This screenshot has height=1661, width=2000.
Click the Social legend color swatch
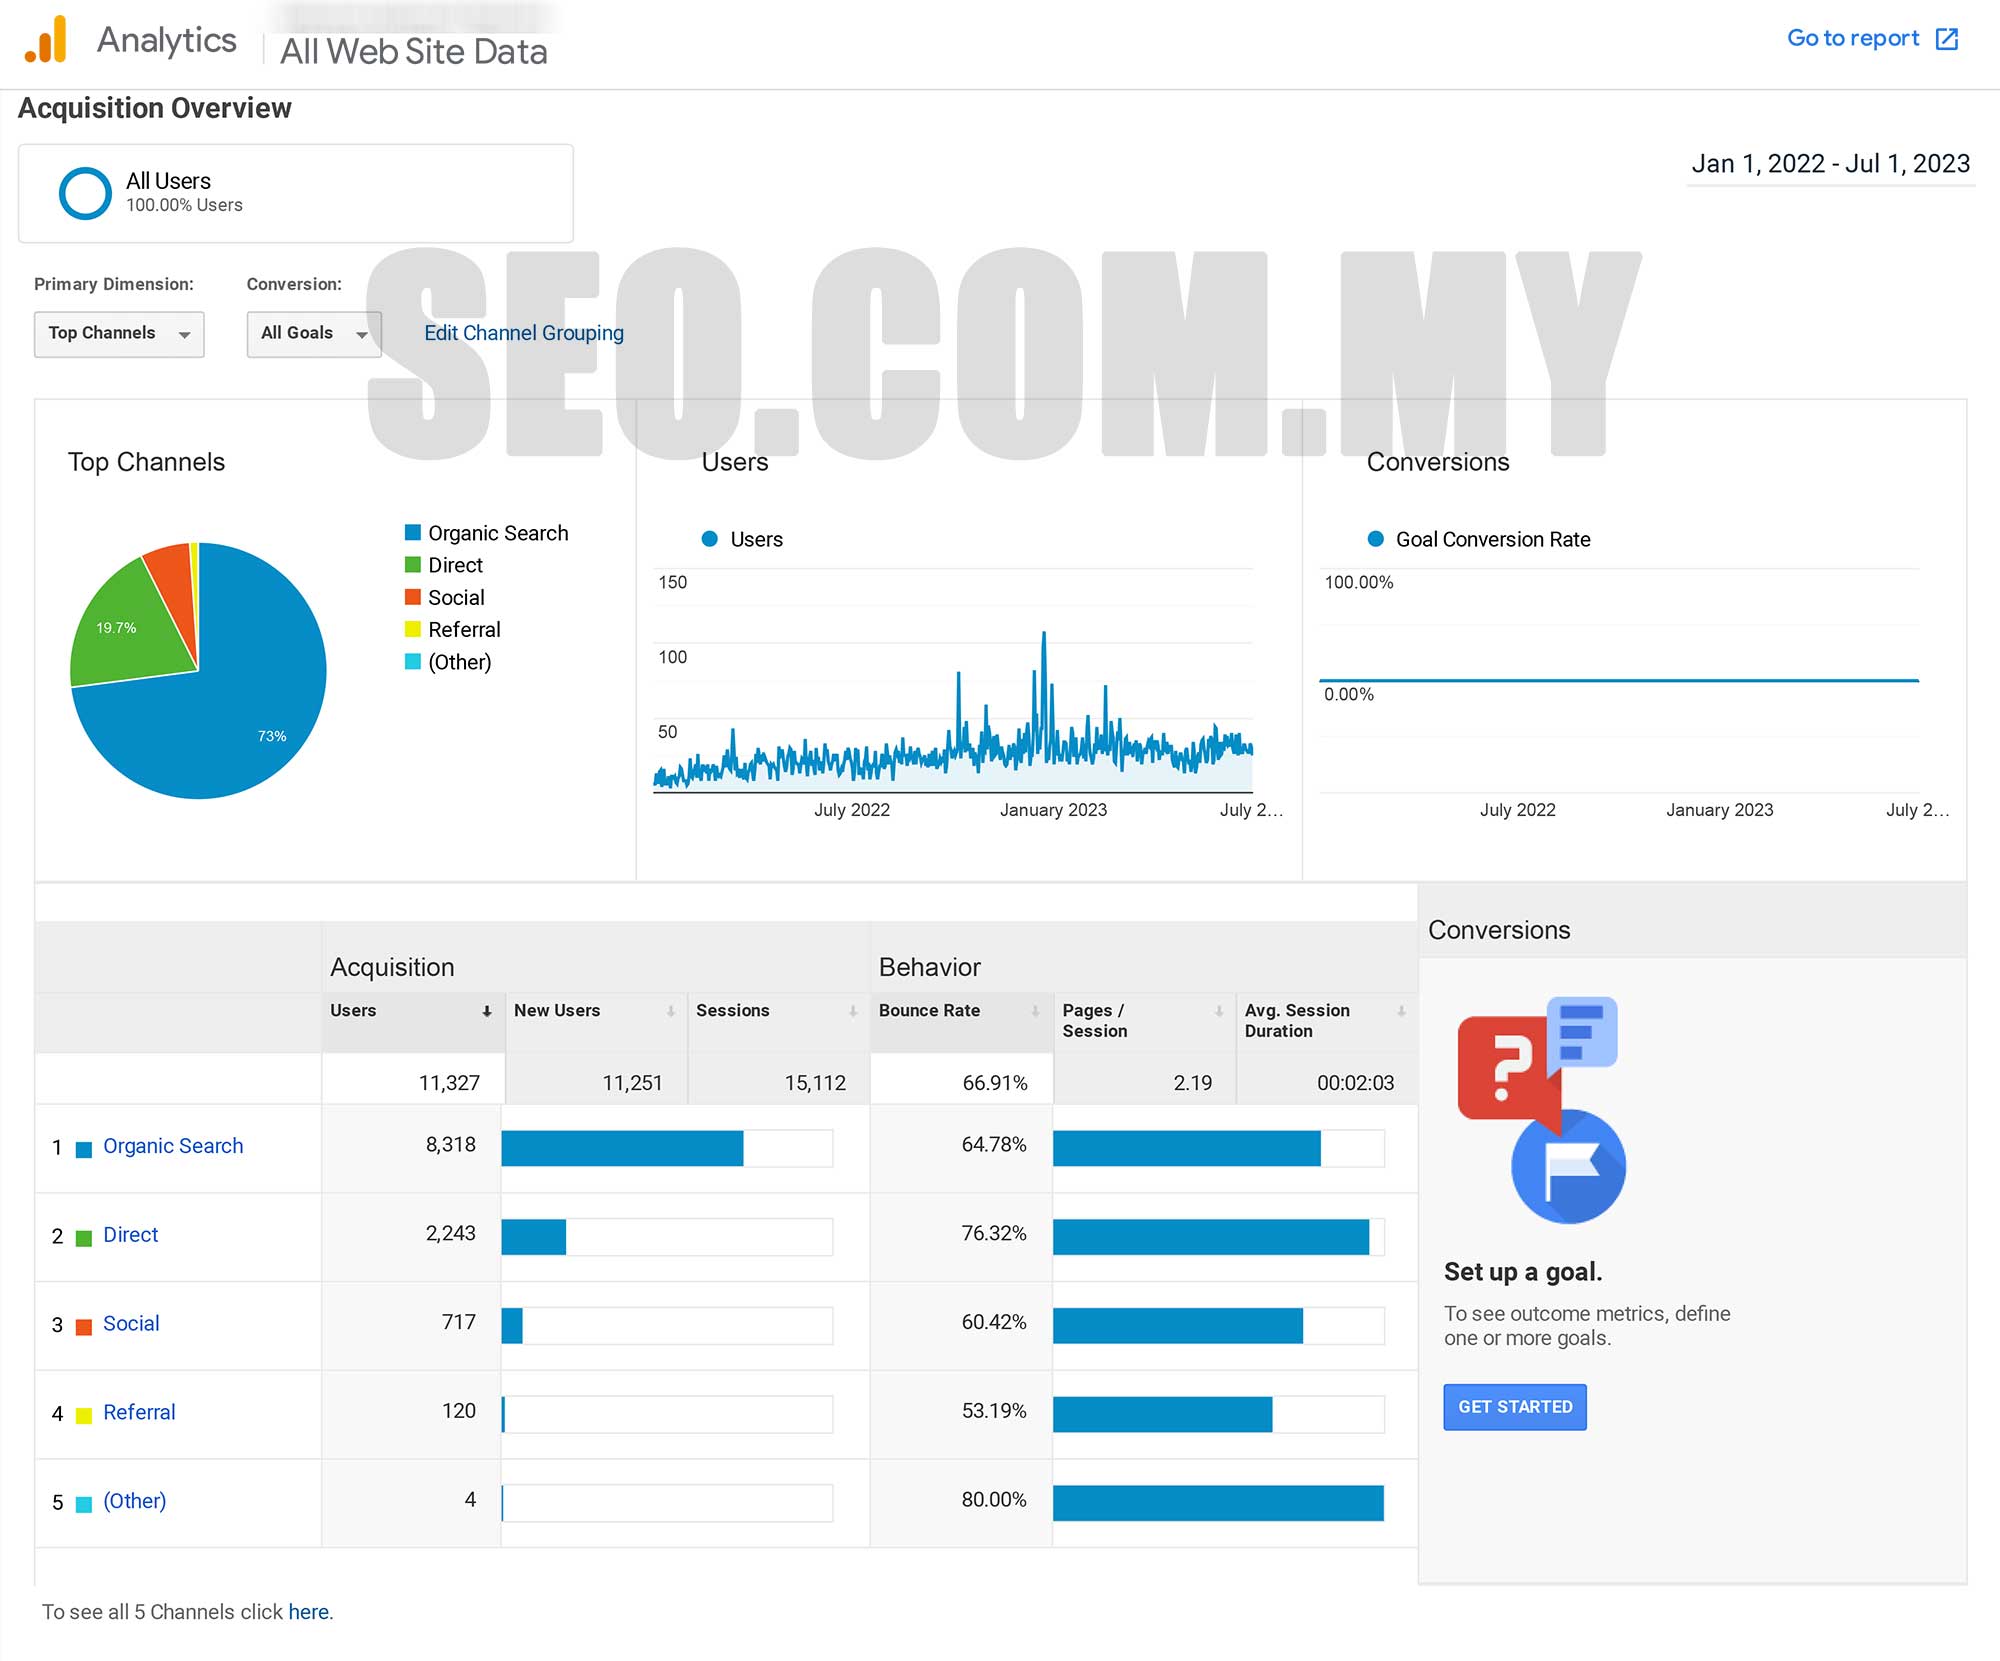pyautogui.click(x=412, y=596)
